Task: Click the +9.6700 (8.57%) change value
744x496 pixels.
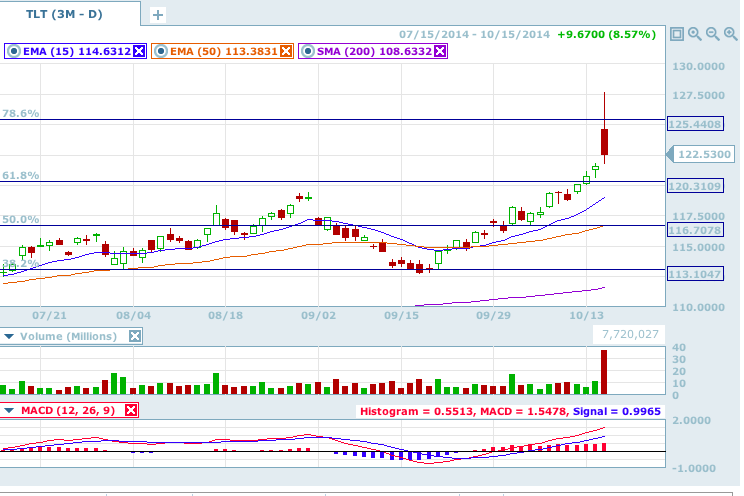Action: click(x=607, y=35)
